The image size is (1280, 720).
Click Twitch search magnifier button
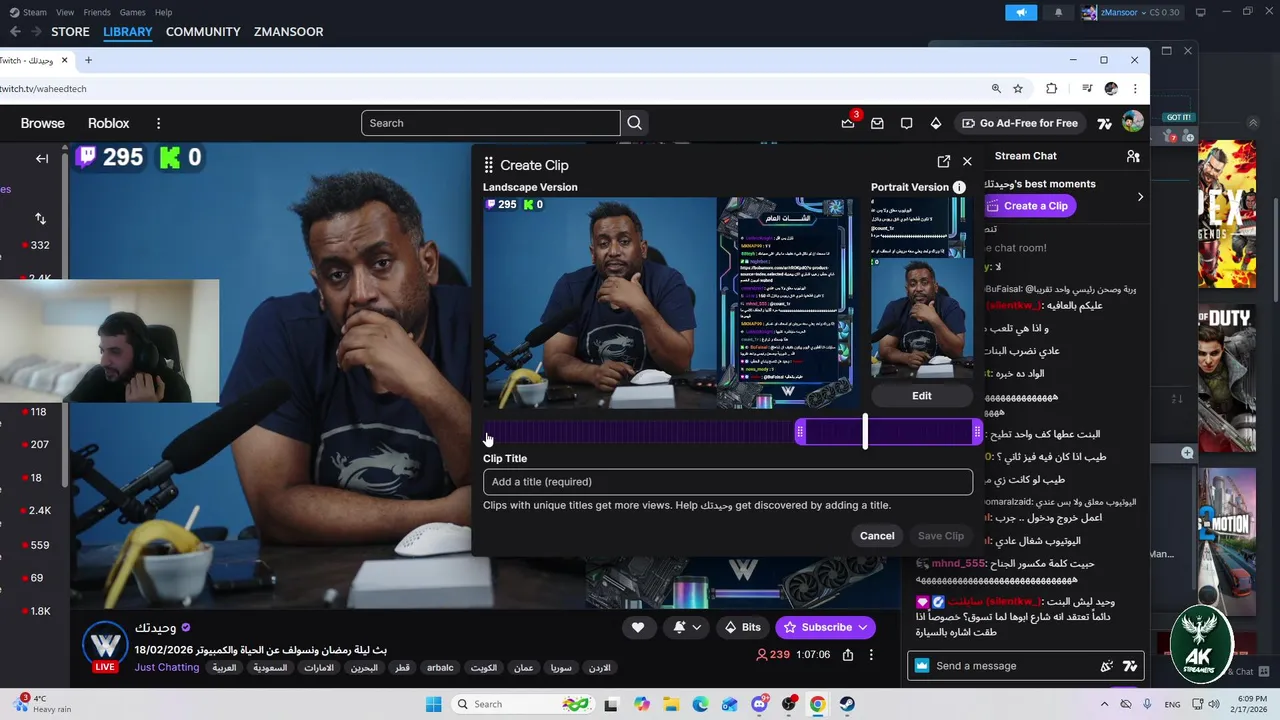[x=634, y=123]
